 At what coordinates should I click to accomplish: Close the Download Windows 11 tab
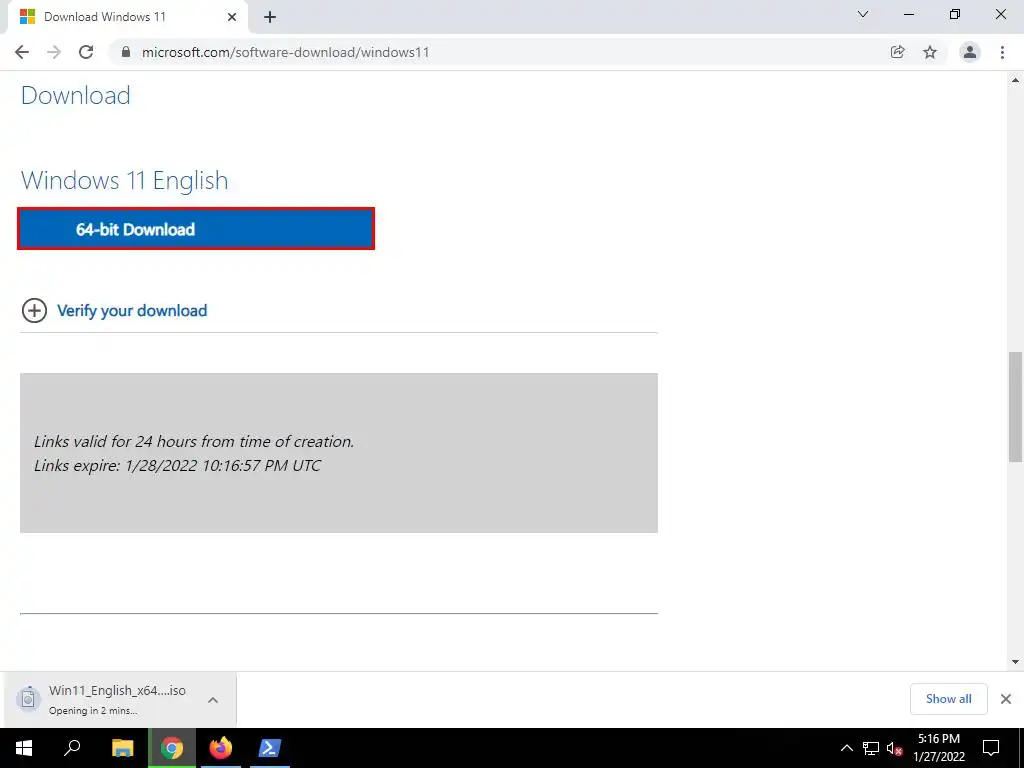coord(232,17)
